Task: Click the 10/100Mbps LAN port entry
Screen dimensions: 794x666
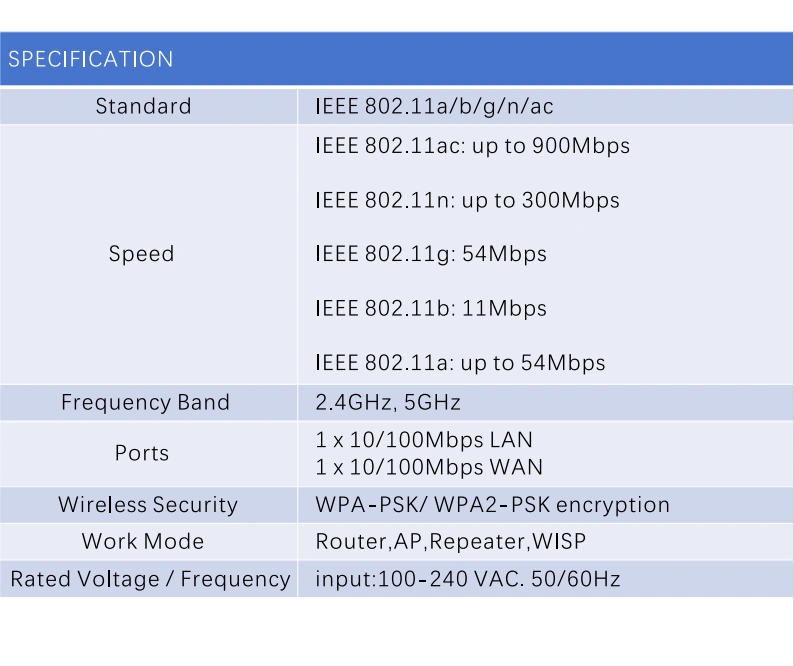Action: pyautogui.click(x=424, y=440)
